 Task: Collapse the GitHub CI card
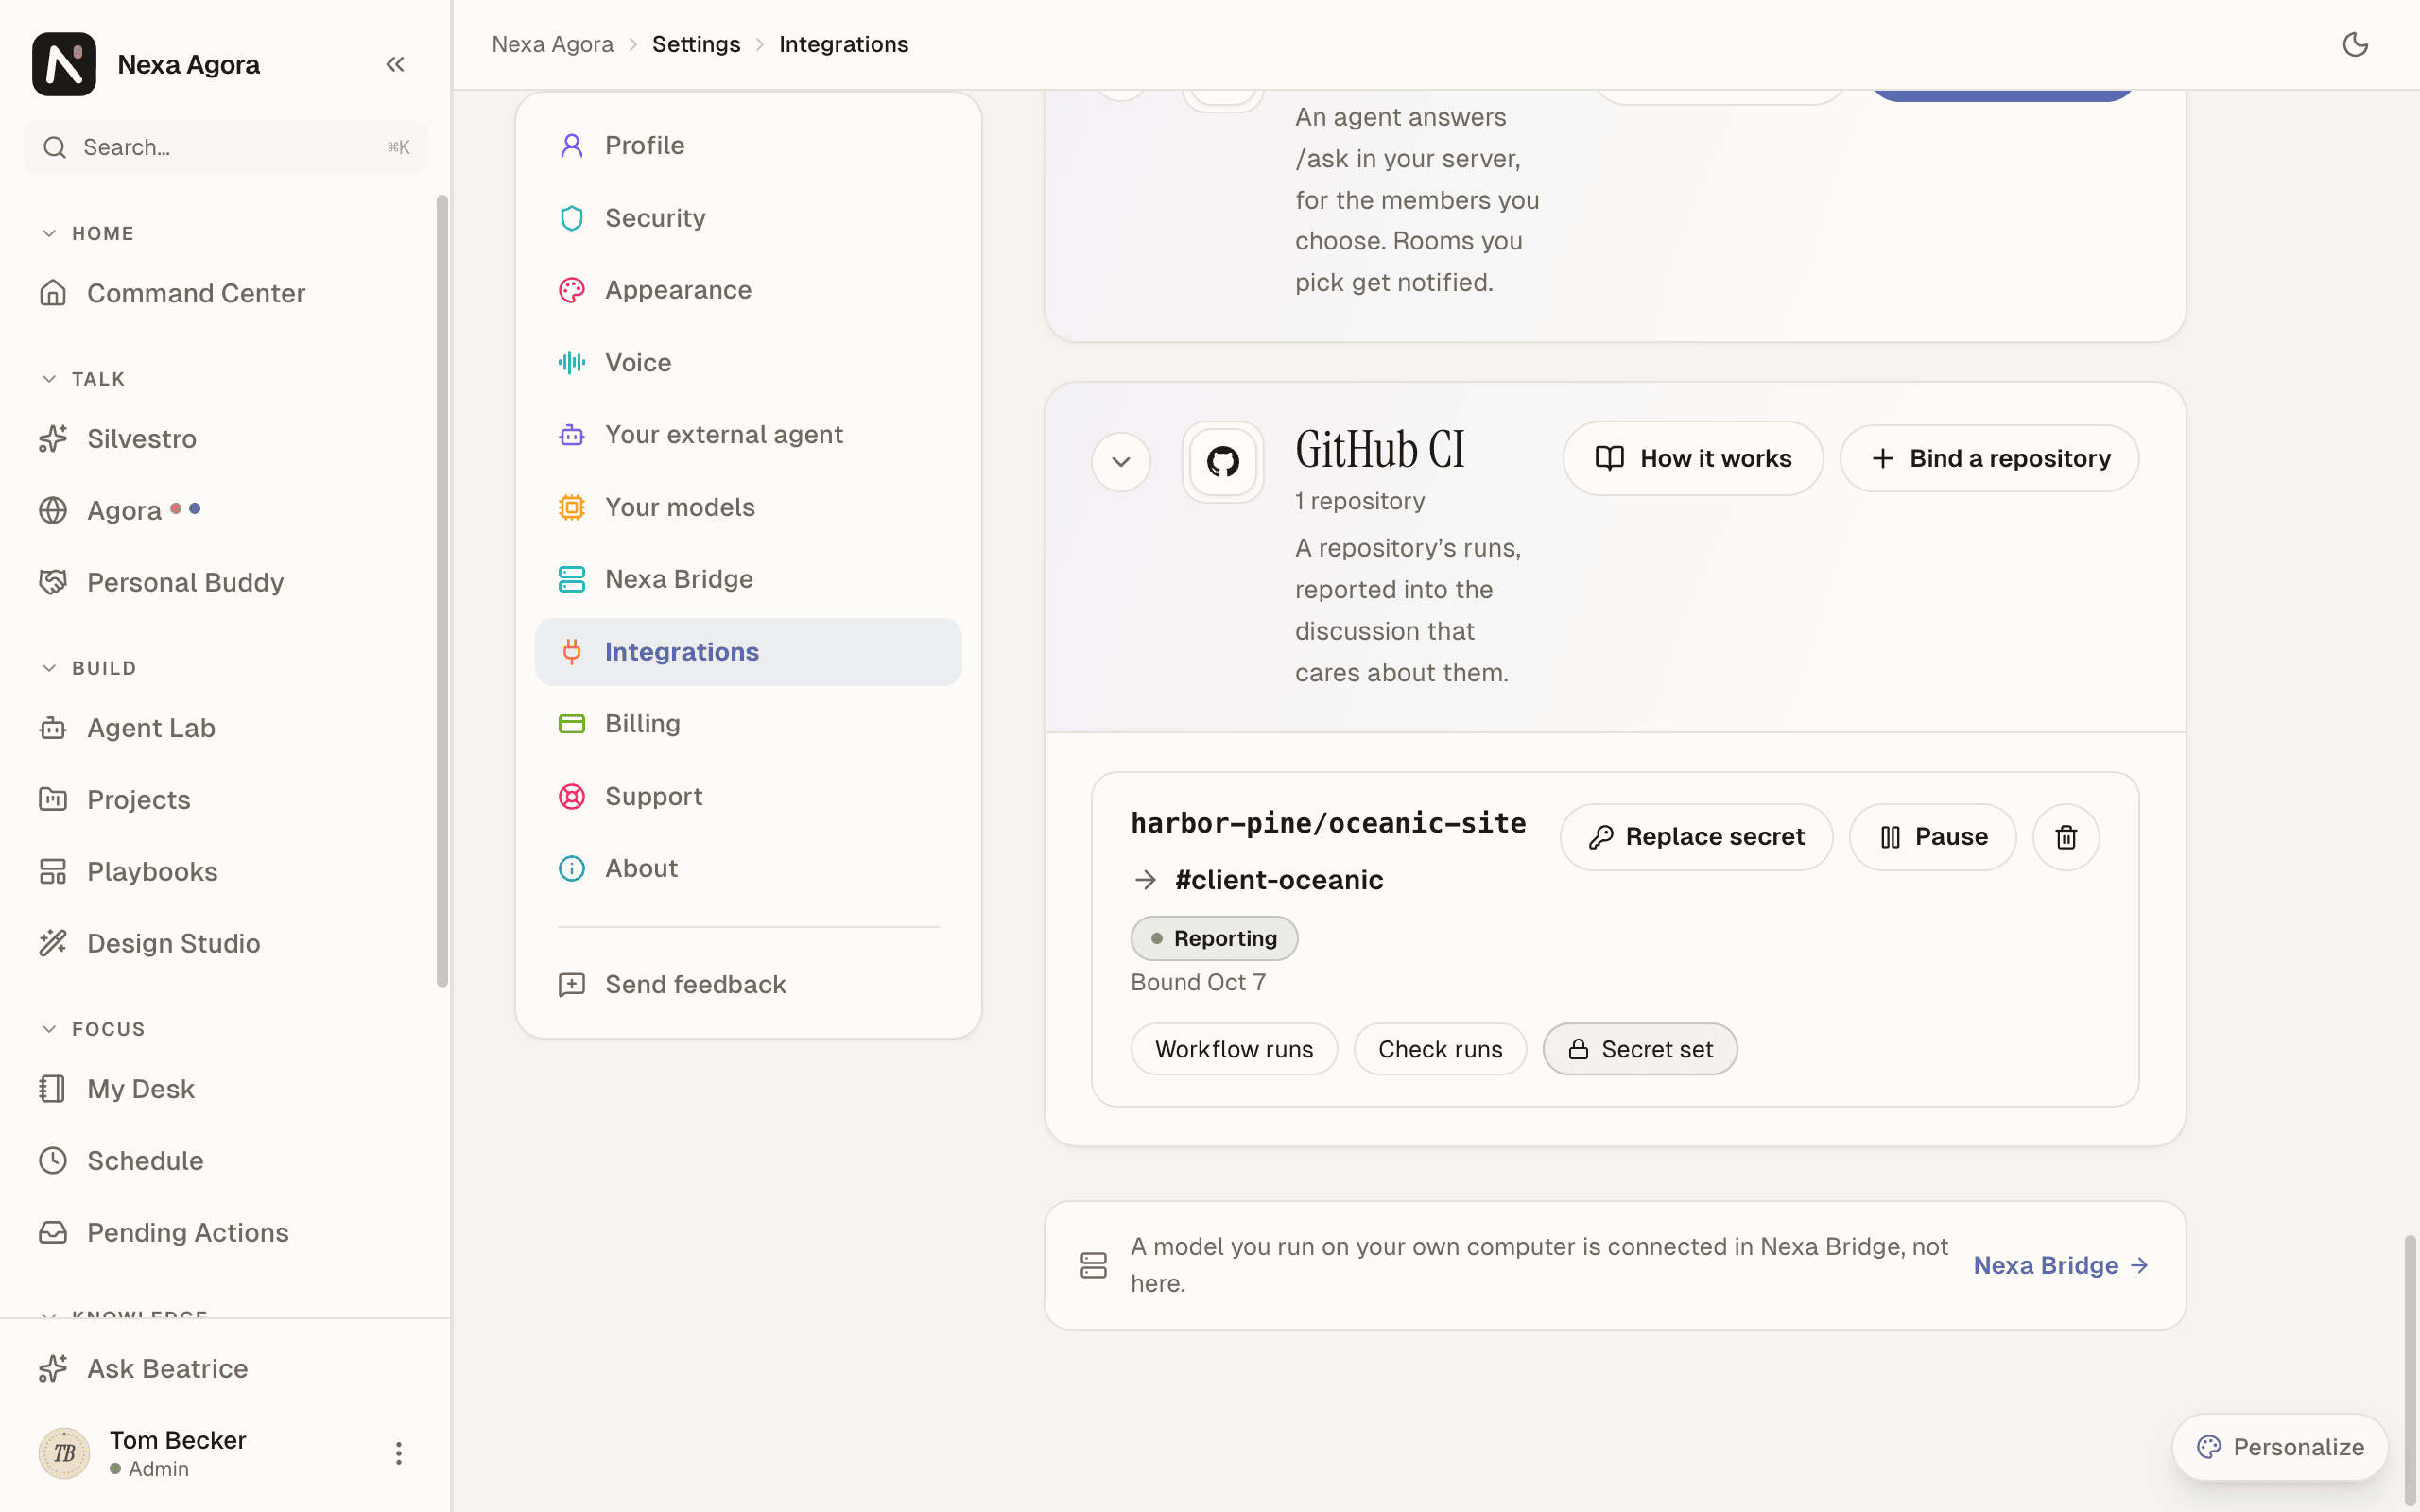tap(1121, 462)
